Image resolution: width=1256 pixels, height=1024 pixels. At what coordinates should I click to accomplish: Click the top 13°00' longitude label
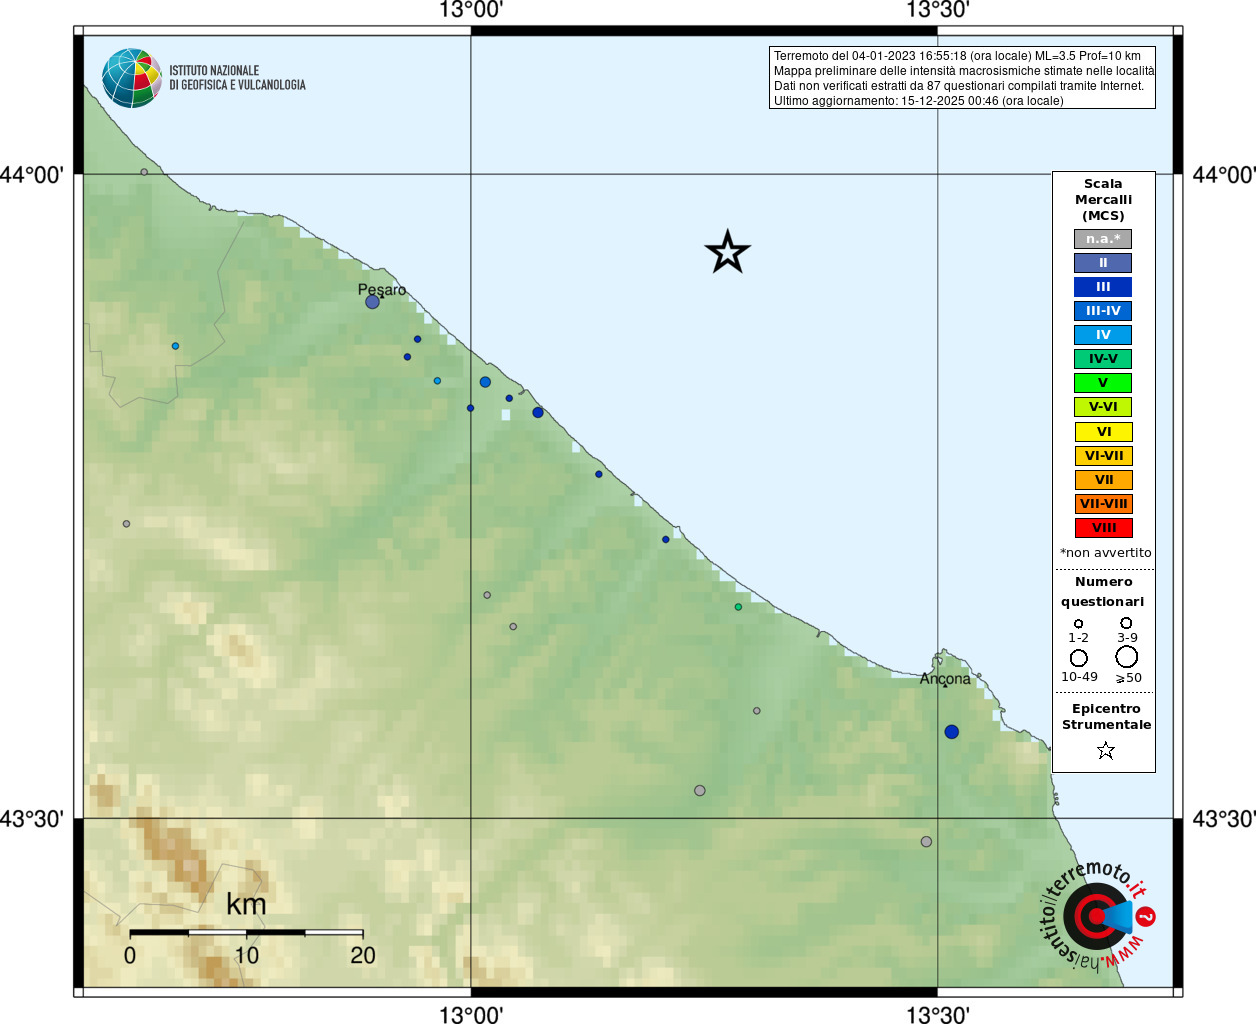471,11
